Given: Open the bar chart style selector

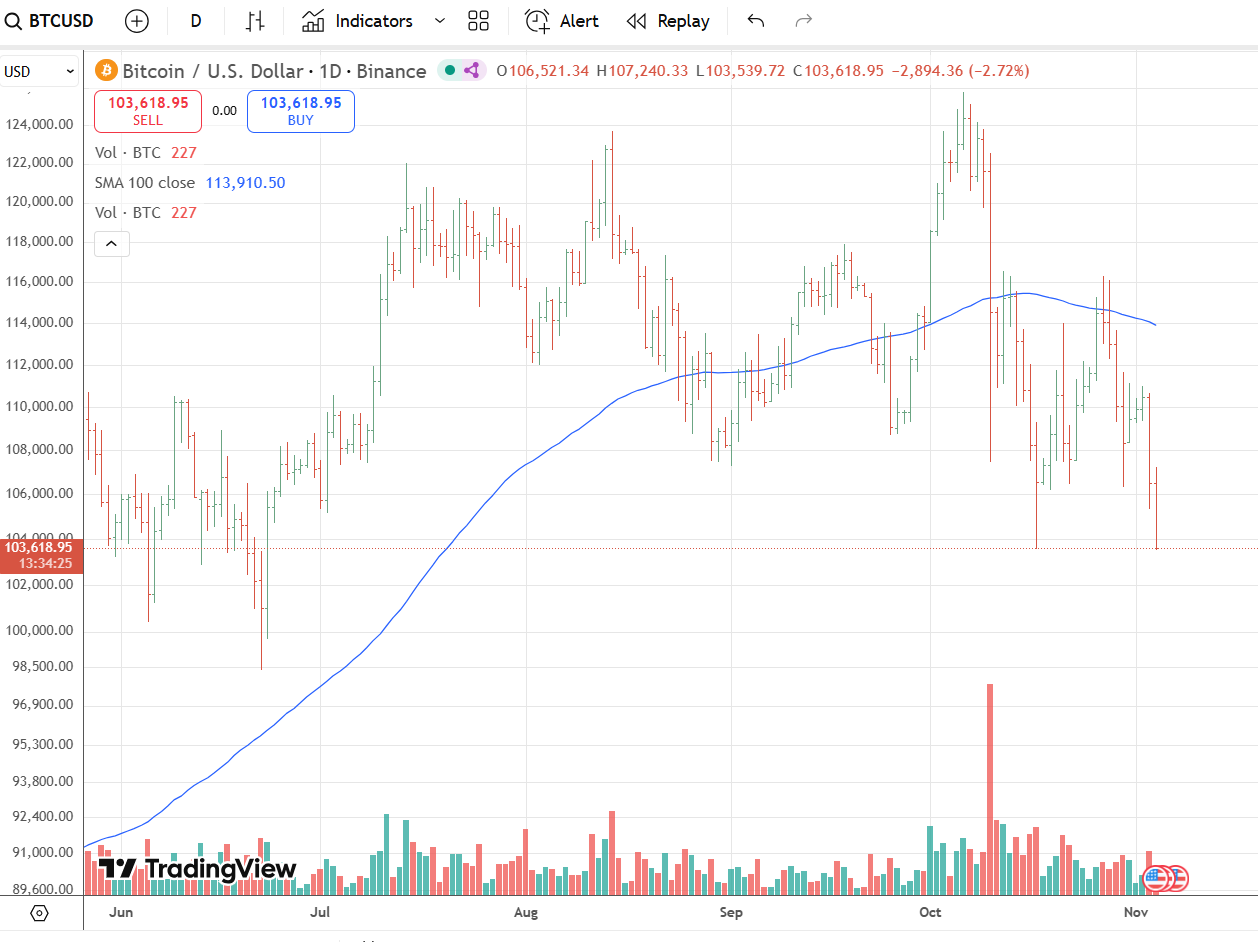Looking at the screenshot, I should click(x=255, y=21).
